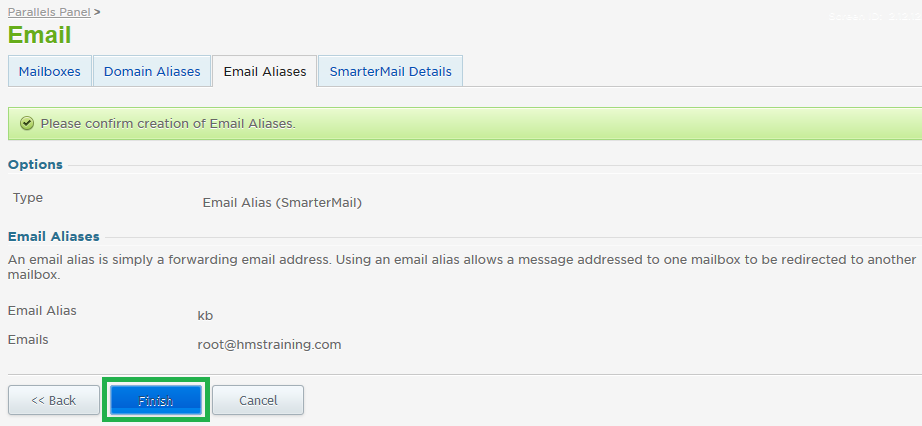Click the confirm creation message banner
The height and width of the screenshot is (426, 922).
[x=465, y=124]
